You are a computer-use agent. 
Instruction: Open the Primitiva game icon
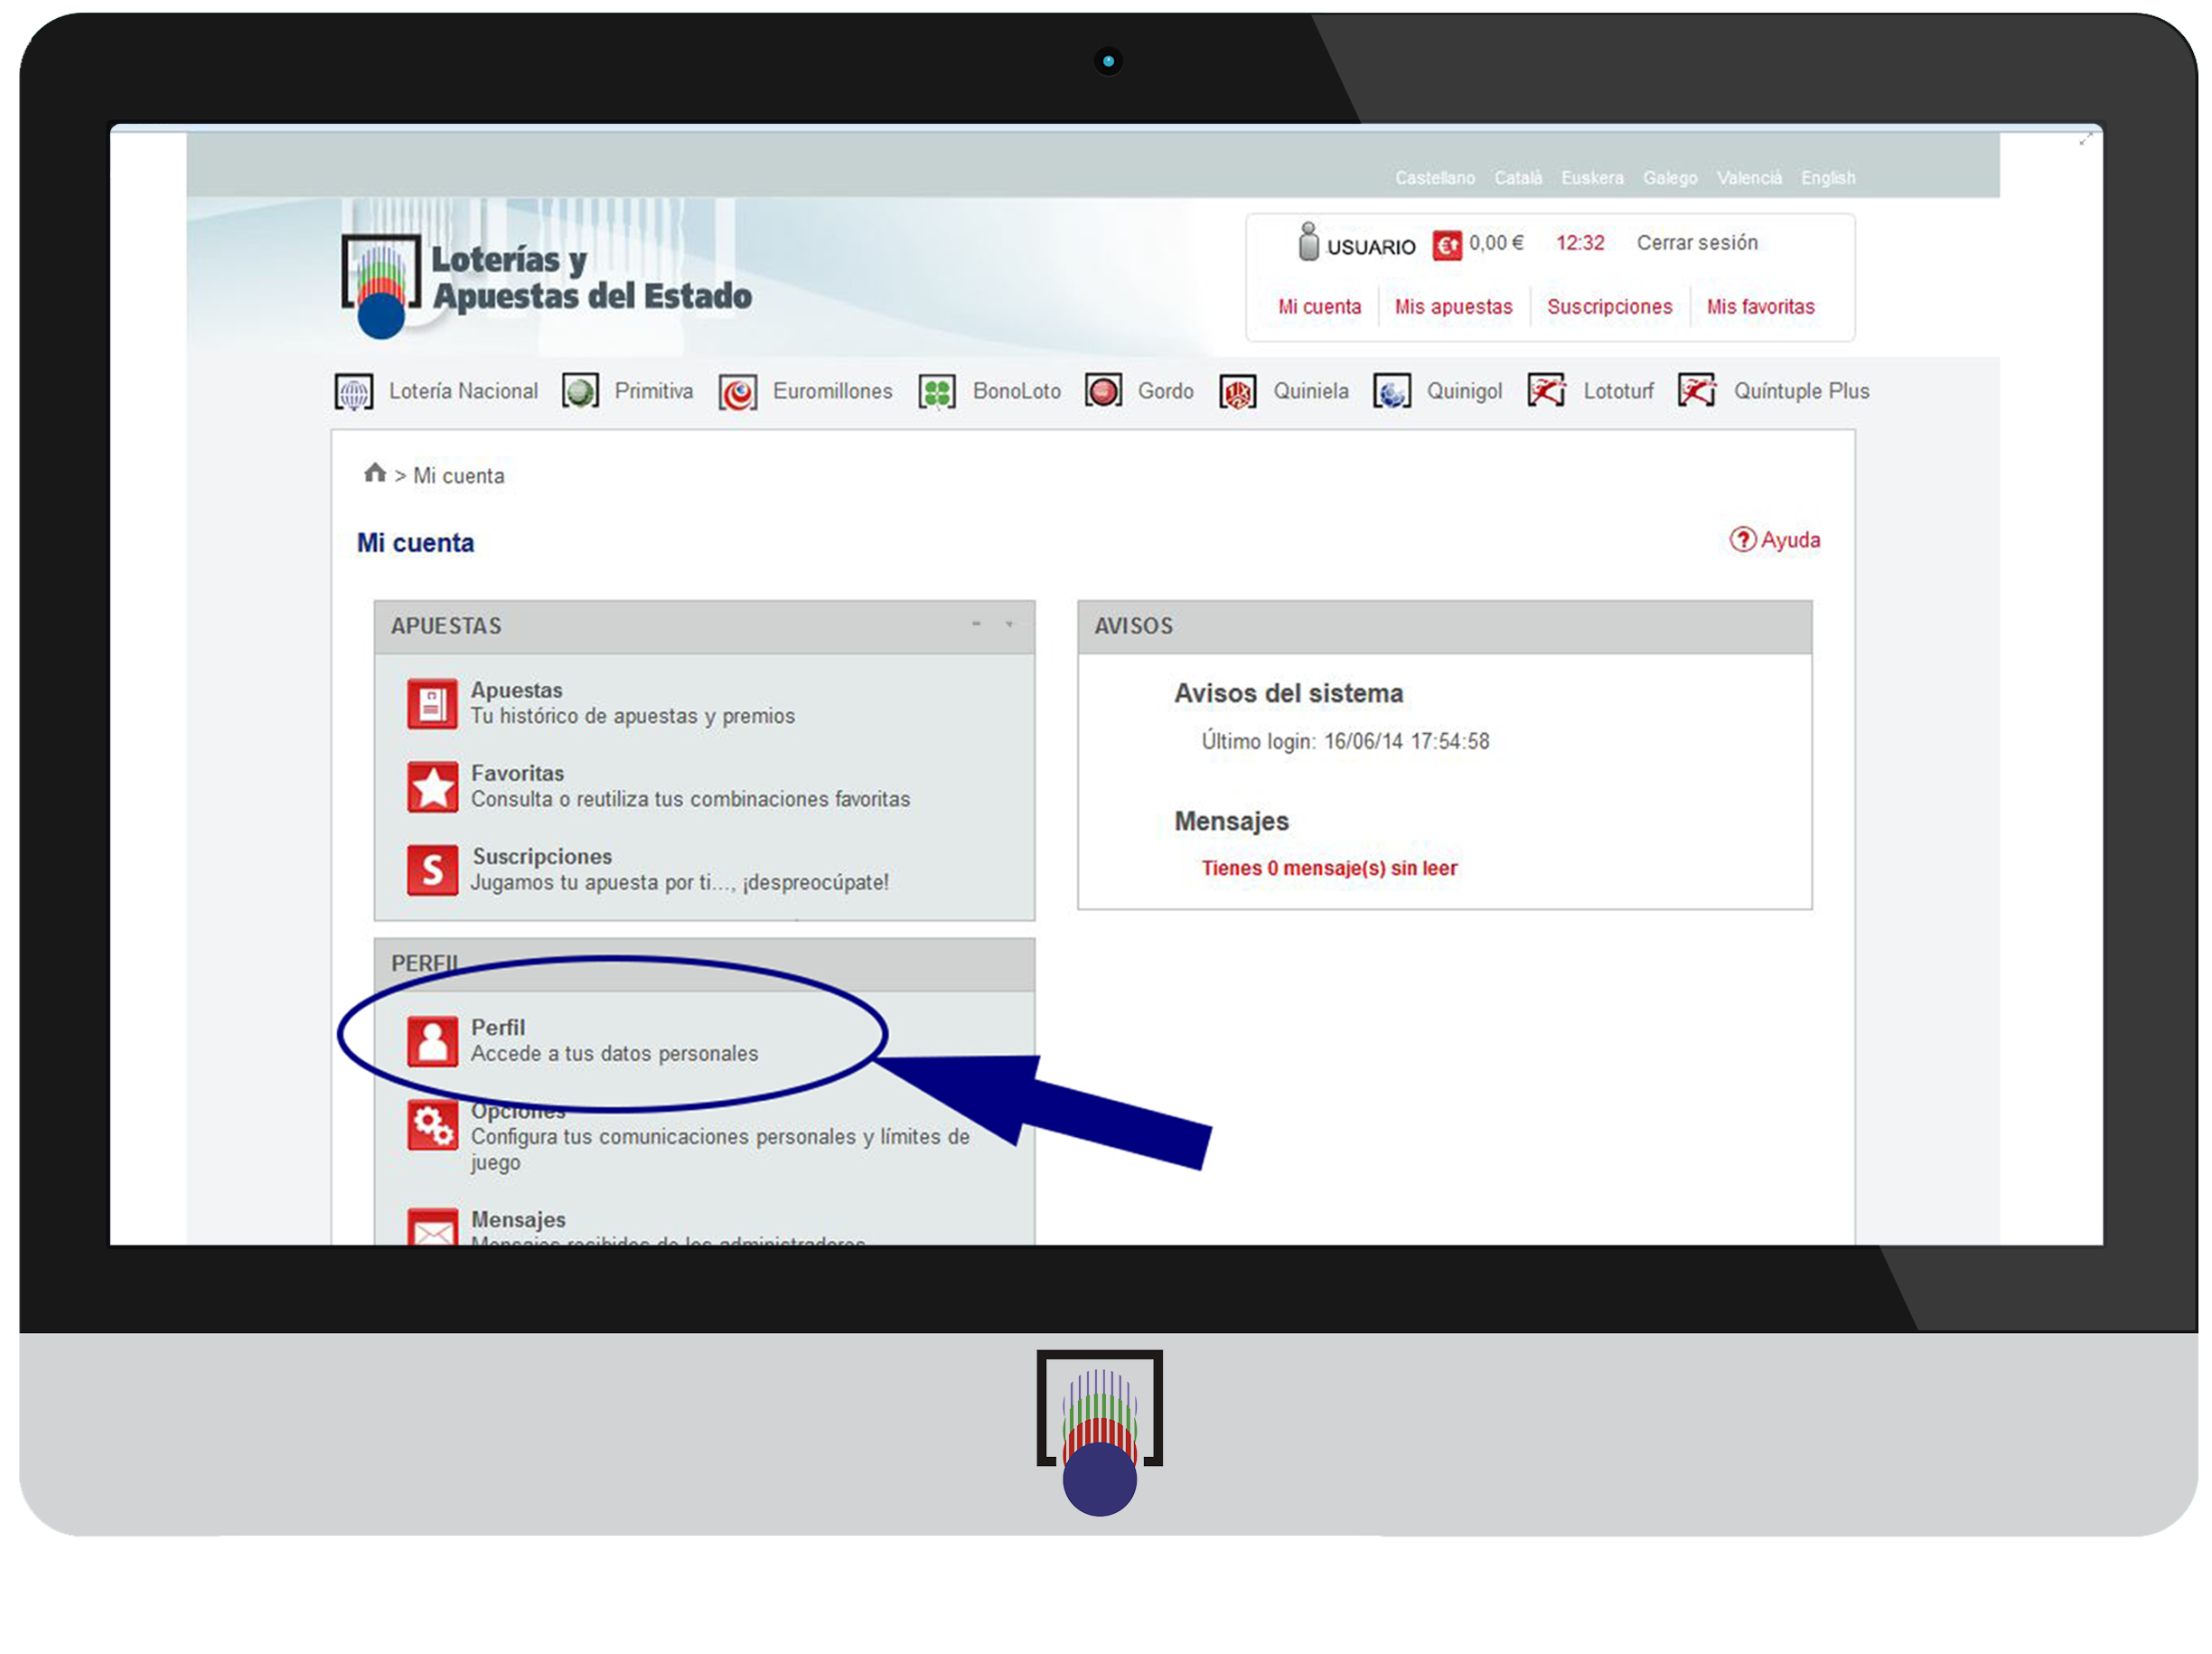580,391
